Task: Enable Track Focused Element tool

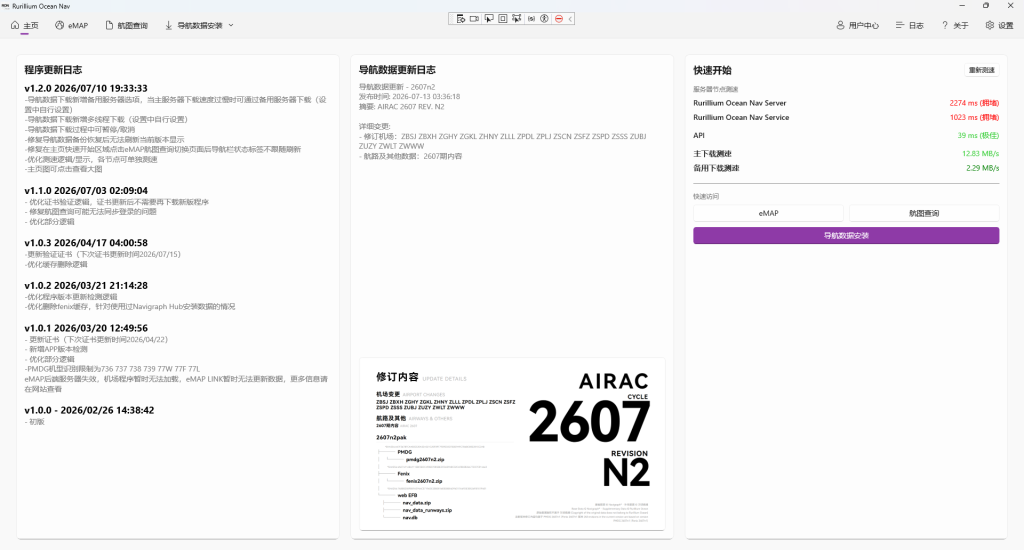Action: click(x=517, y=19)
